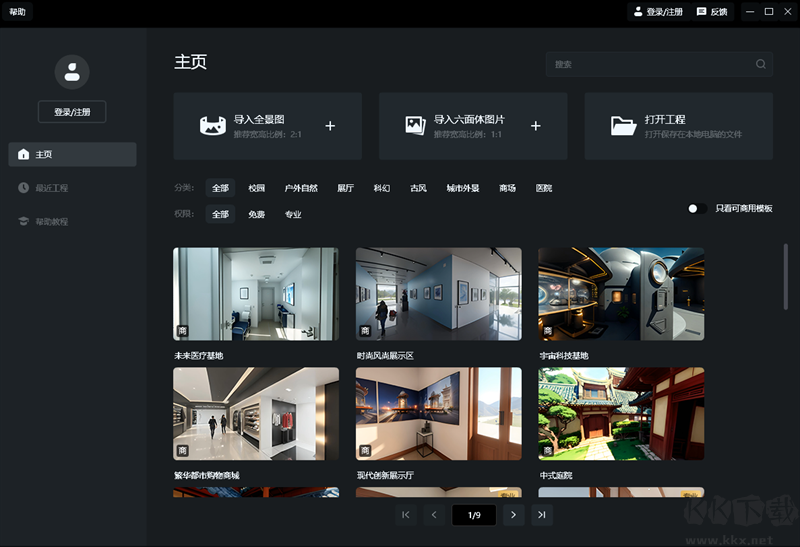Click the graduation cap icon beside 帮助教程
Viewport: 800px width, 547px height.
tap(23, 221)
